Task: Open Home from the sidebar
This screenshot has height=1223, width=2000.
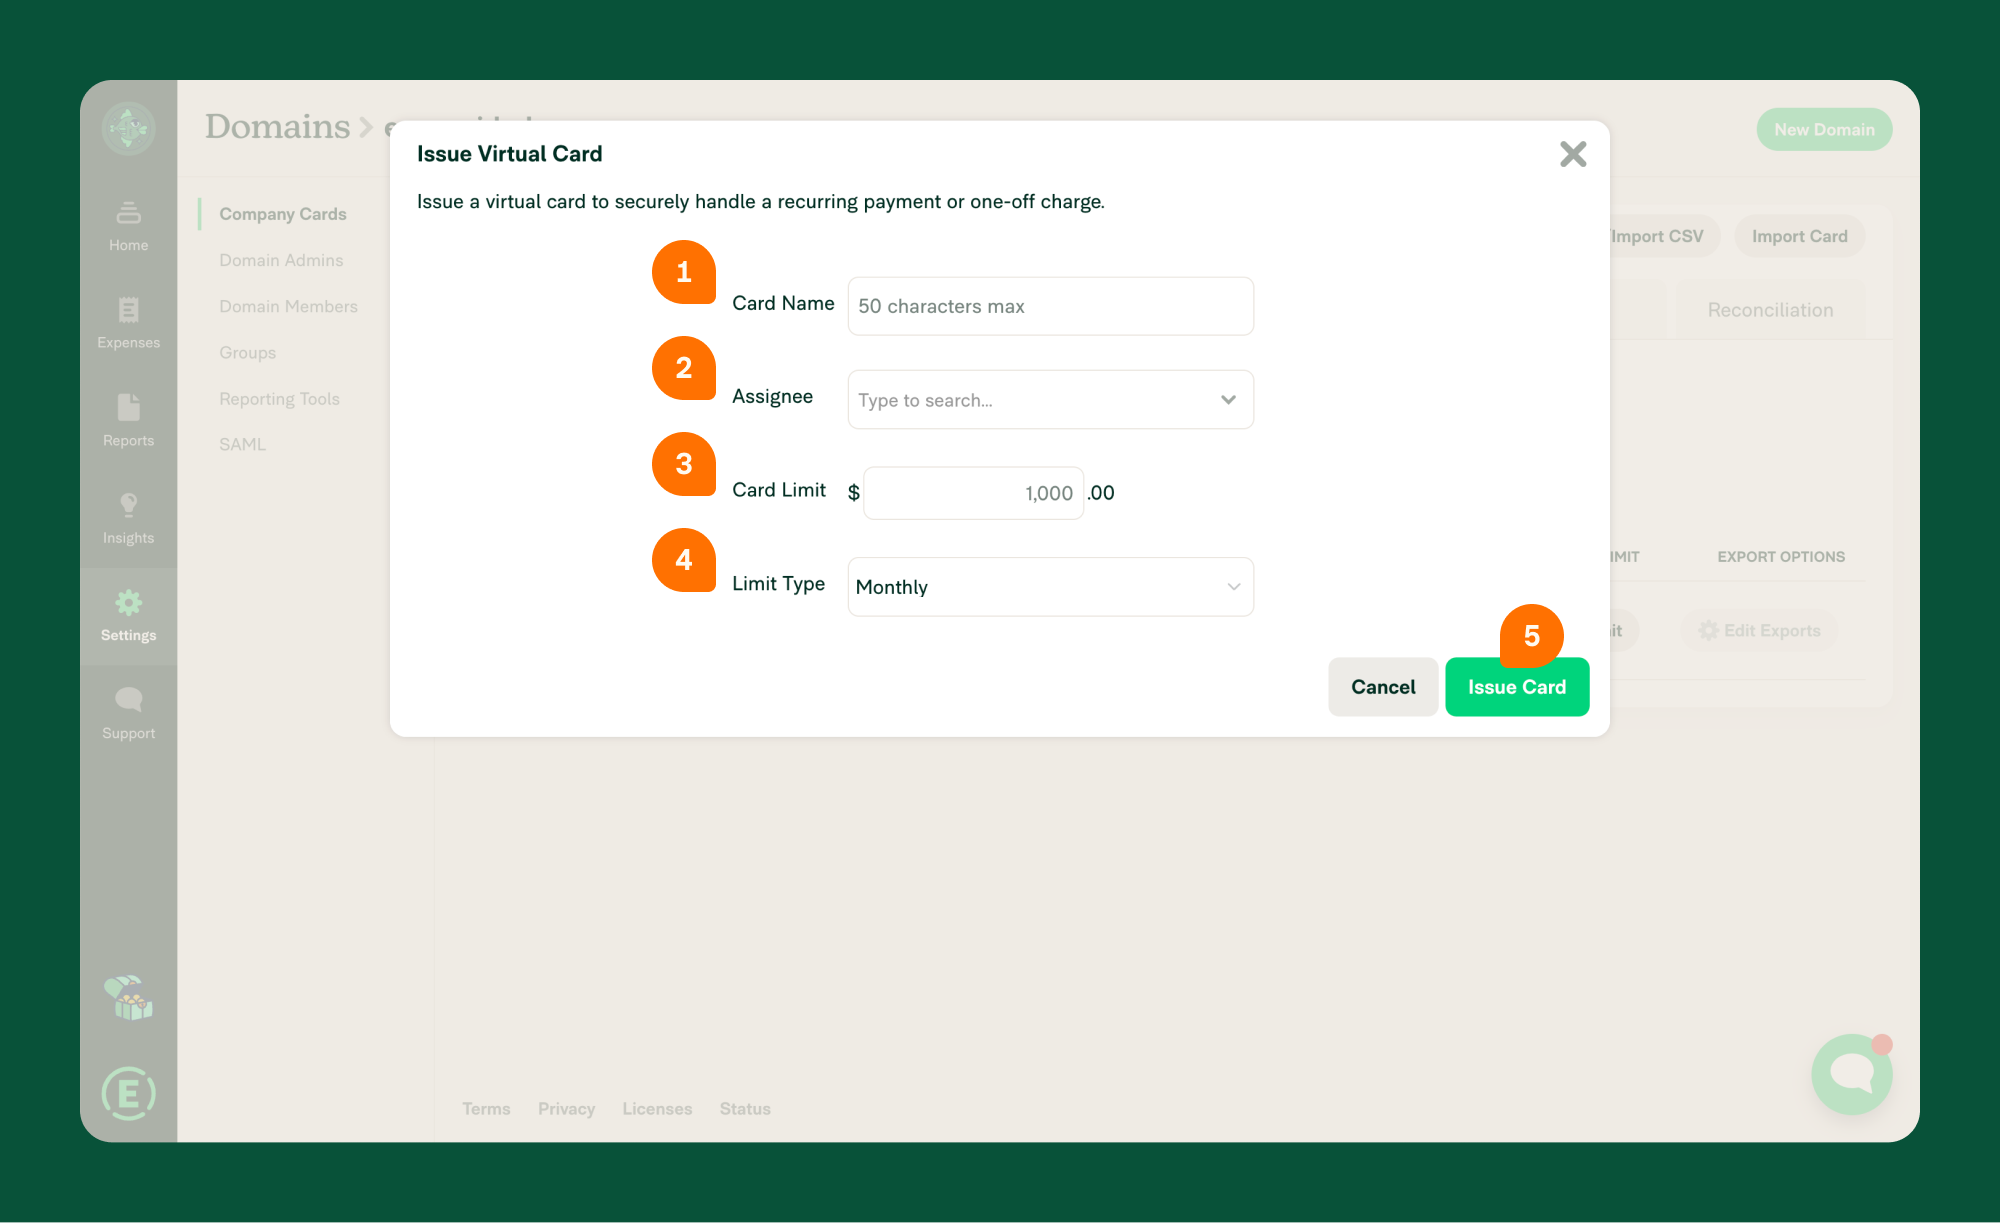Action: [129, 227]
